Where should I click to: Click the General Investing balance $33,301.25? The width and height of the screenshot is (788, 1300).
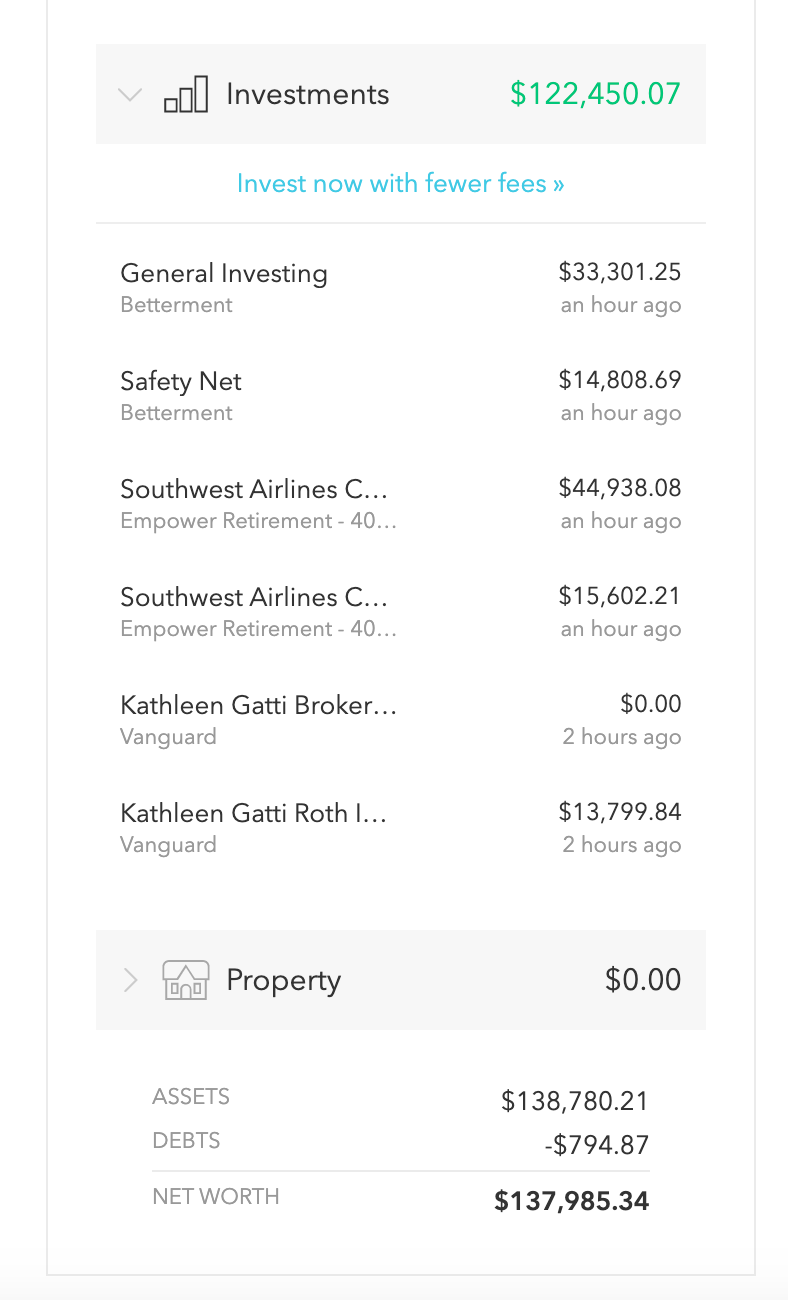point(620,272)
